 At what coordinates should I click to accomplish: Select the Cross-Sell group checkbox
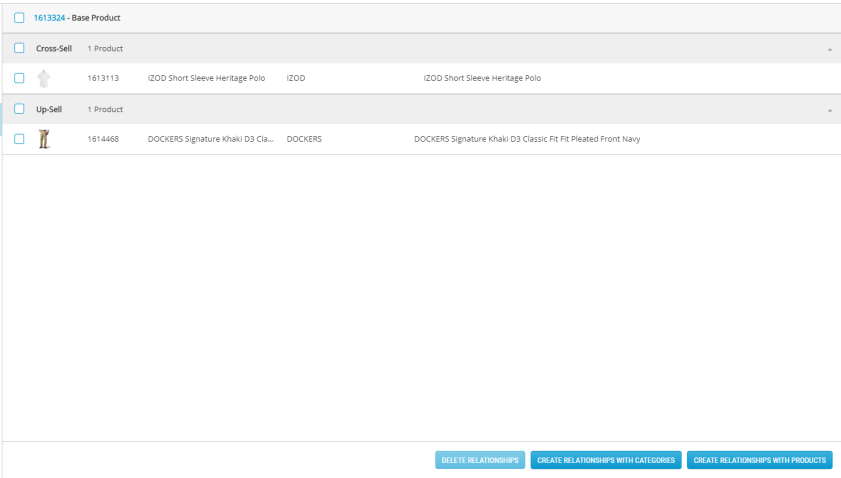click(19, 49)
